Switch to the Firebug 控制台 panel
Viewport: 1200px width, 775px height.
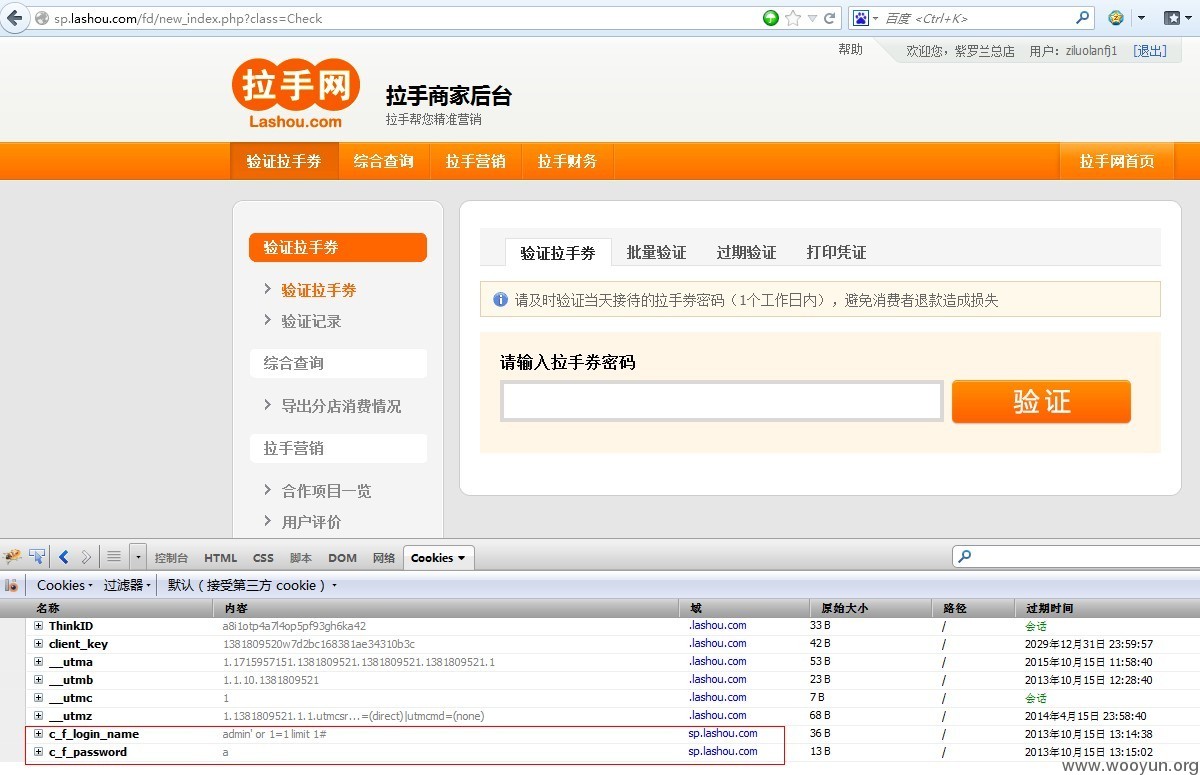[x=171, y=558]
